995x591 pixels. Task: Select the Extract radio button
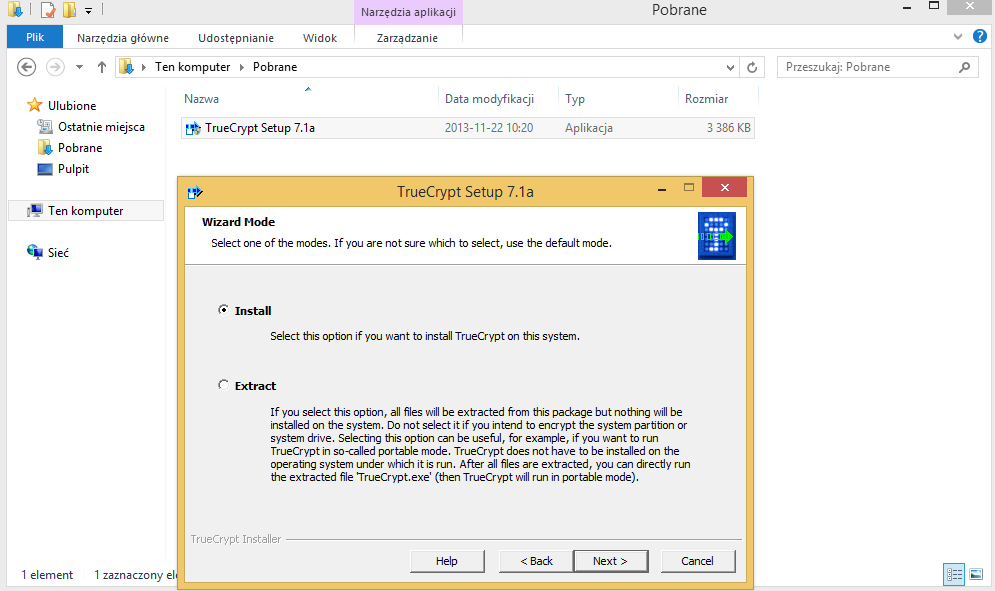223,385
